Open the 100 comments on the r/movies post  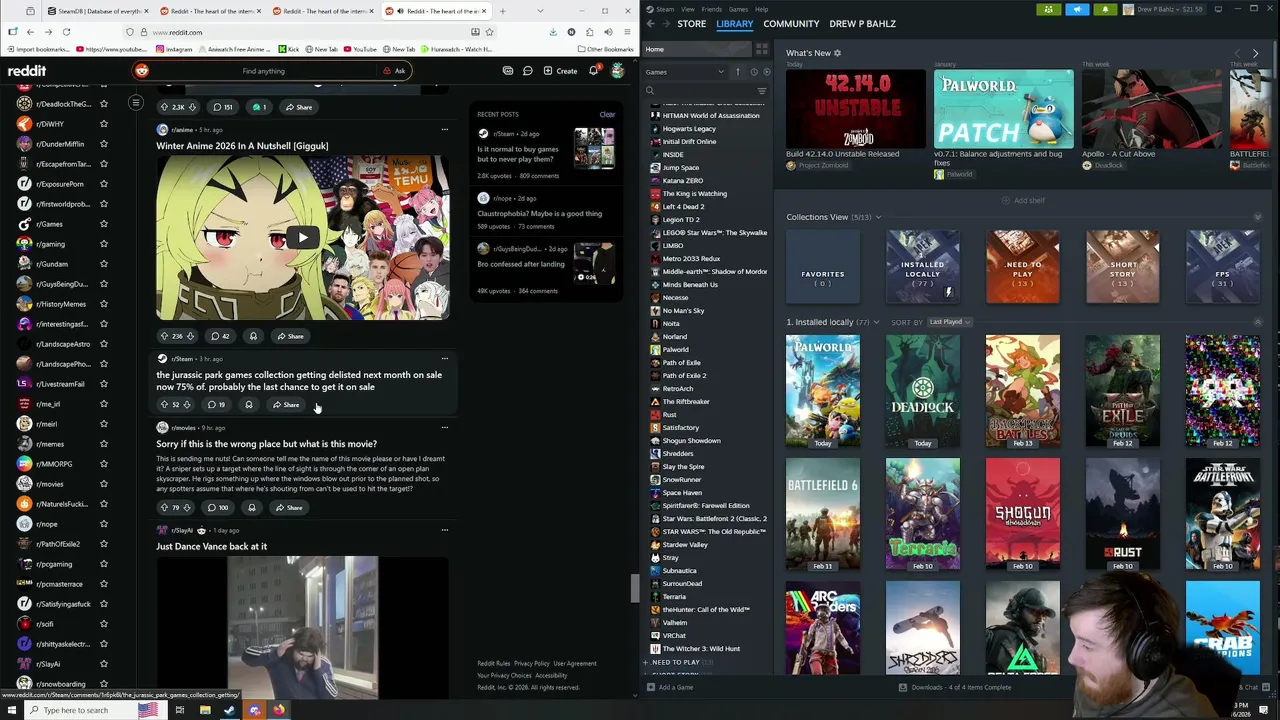(x=217, y=508)
